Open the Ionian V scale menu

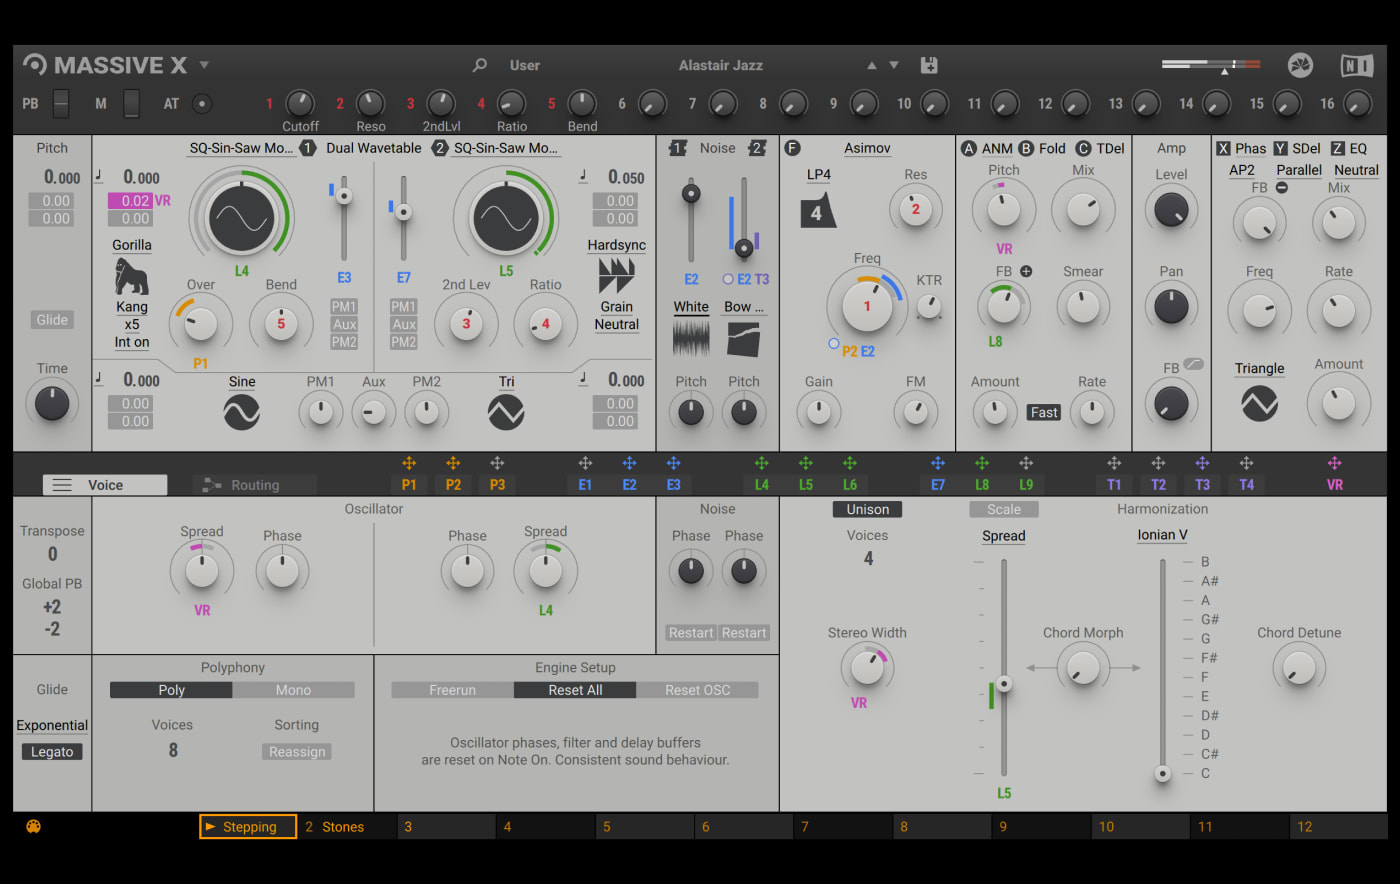1162,535
